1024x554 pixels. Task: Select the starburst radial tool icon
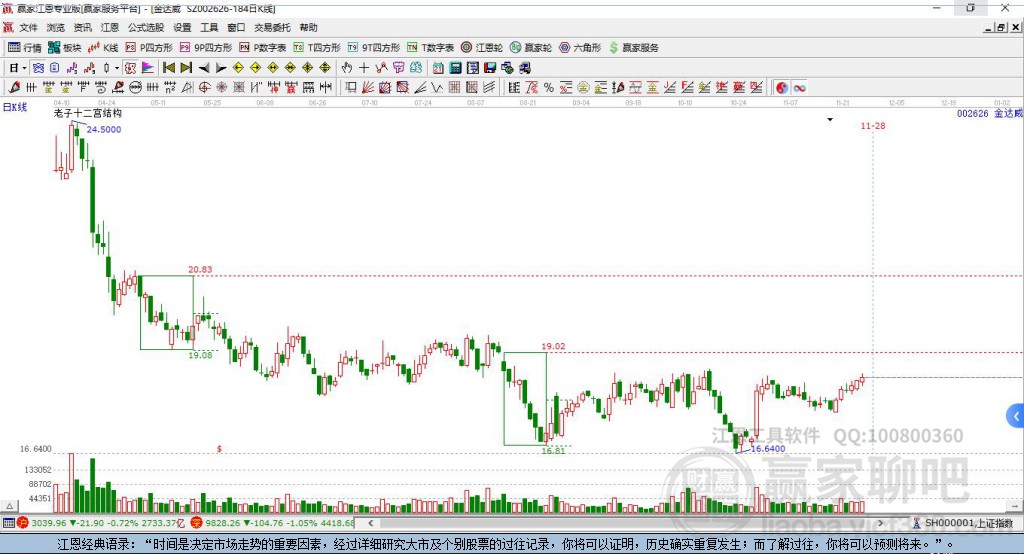[222, 88]
